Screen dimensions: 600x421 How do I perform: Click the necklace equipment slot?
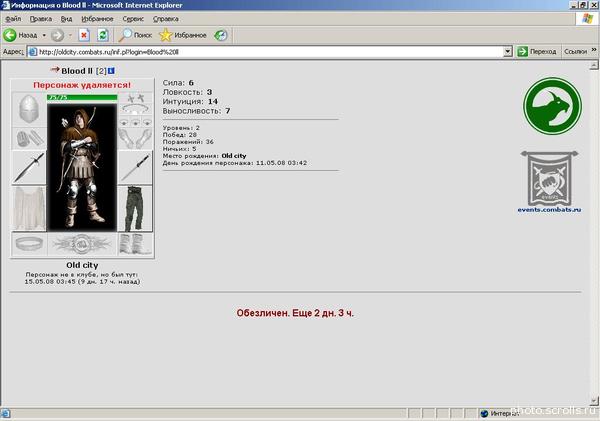[x=135, y=109]
